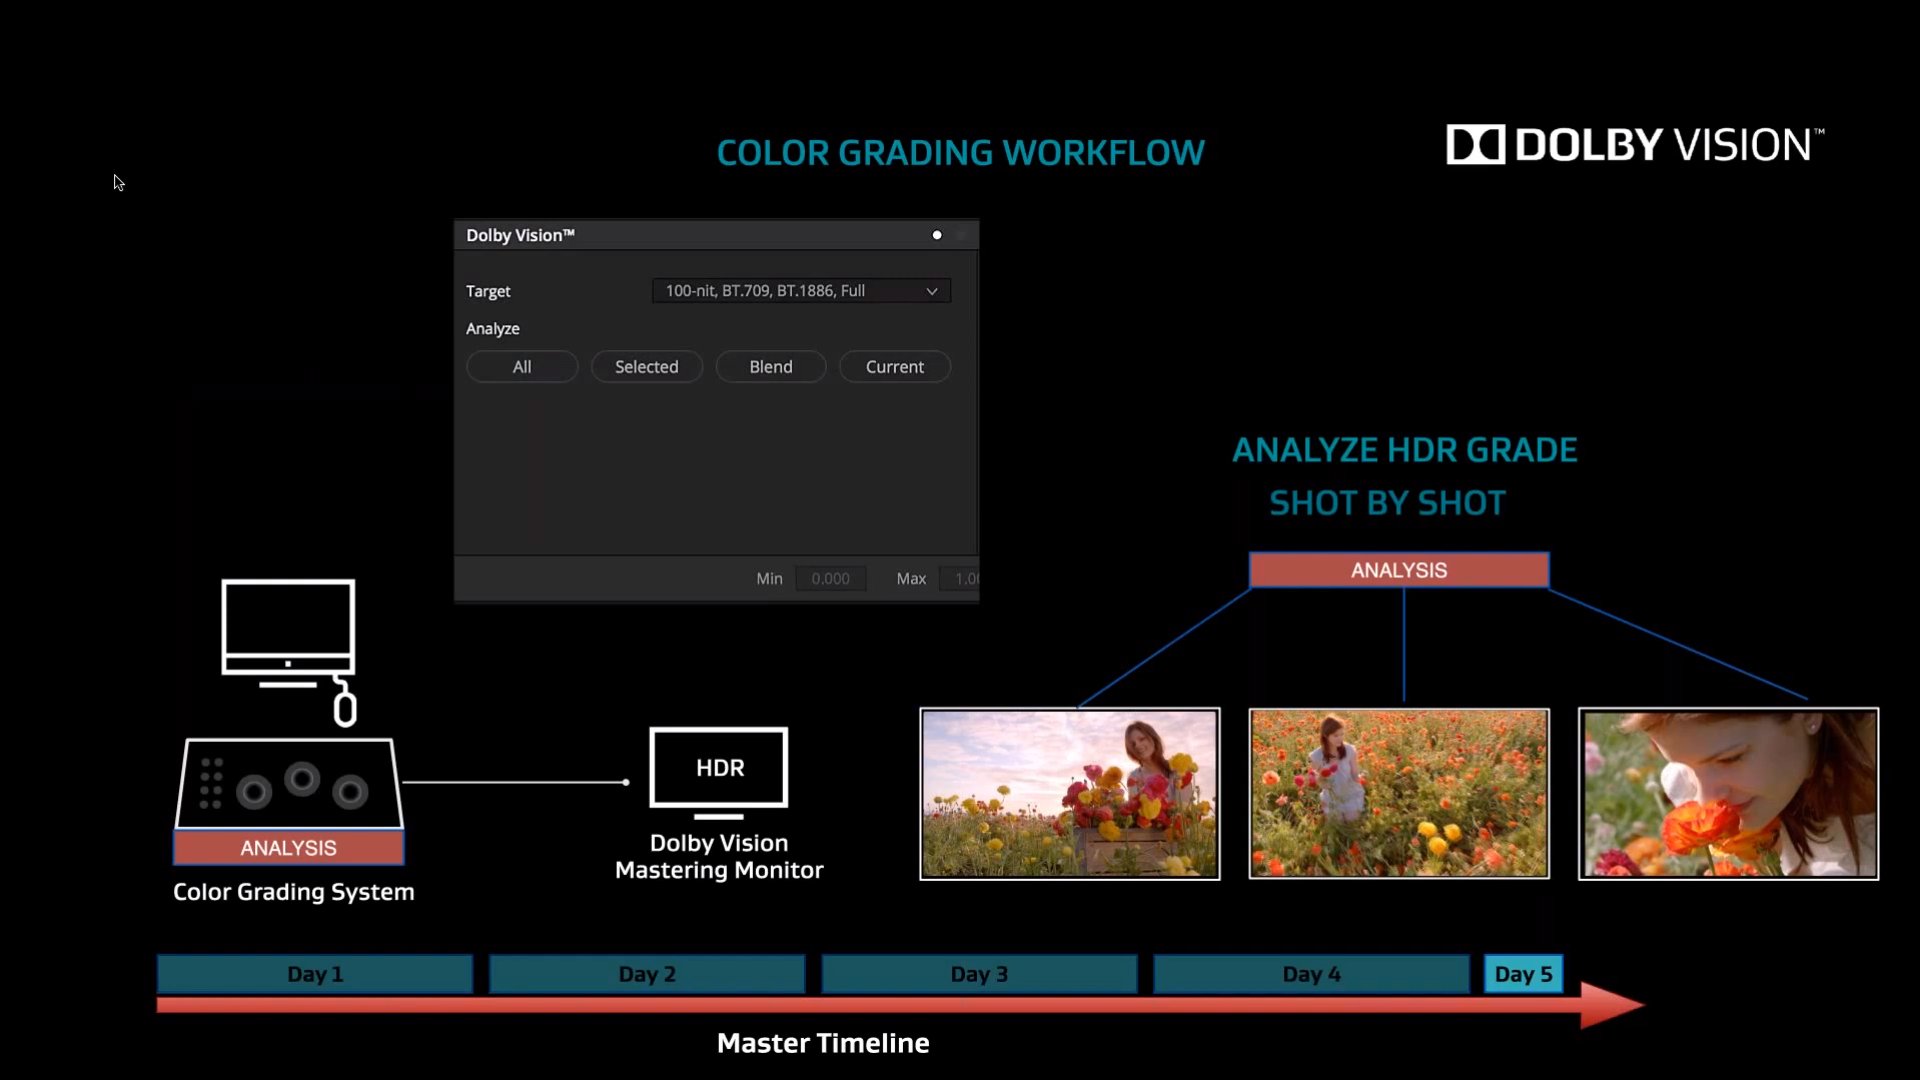Click the Master Timeline label
1920x1080 pixels.
click(823, 1043)
